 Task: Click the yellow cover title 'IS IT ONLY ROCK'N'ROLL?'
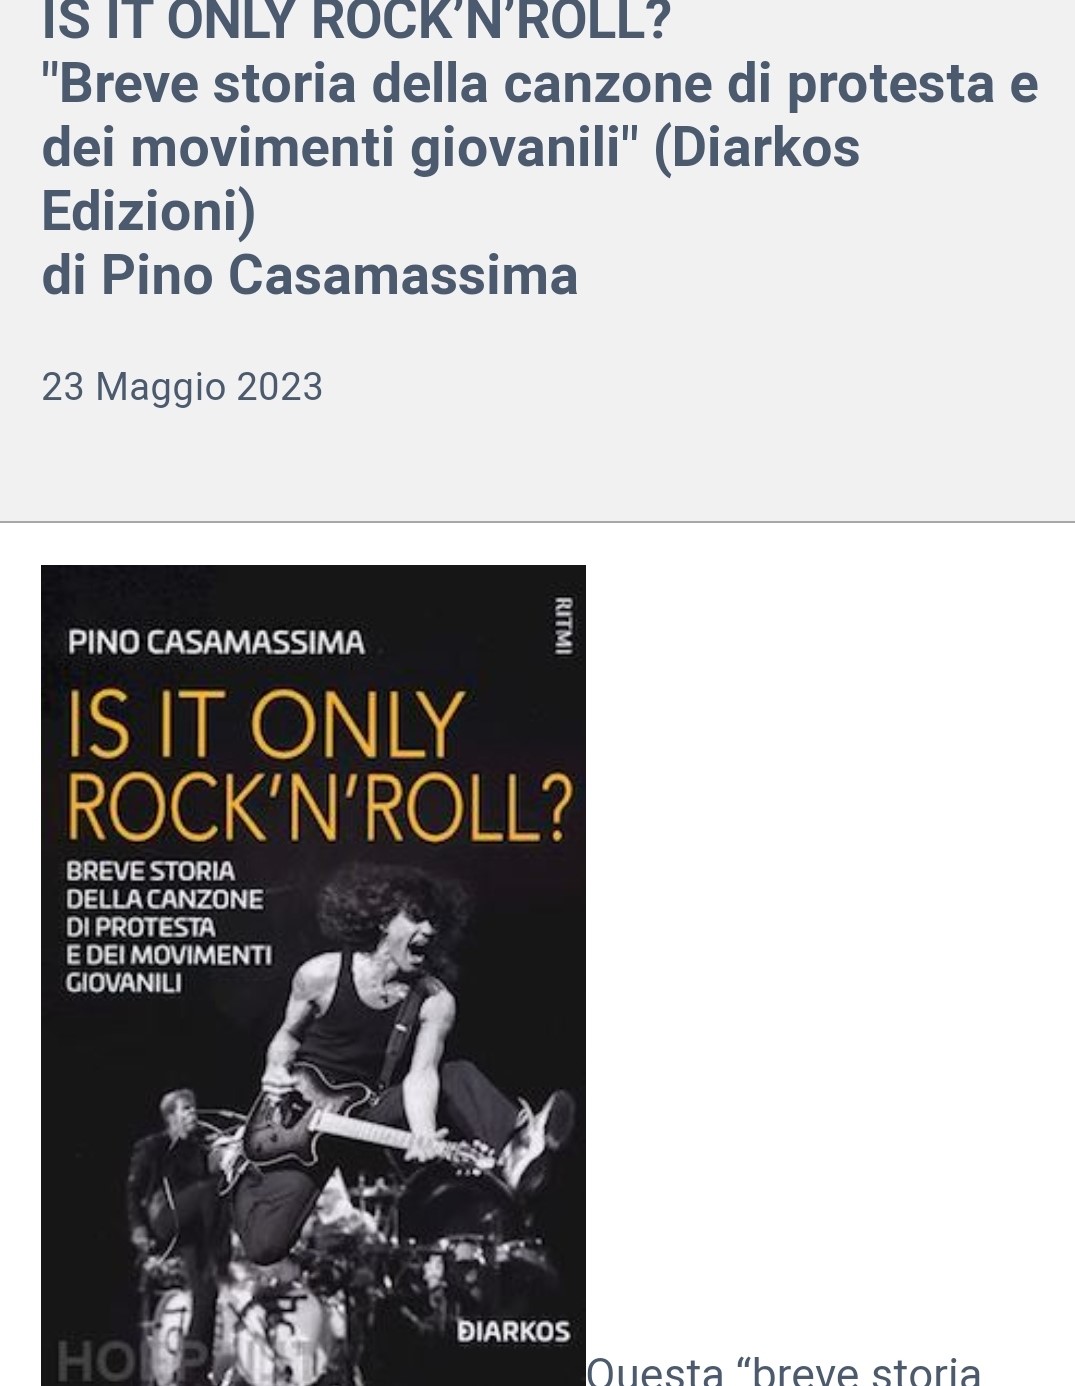[320, 765]
